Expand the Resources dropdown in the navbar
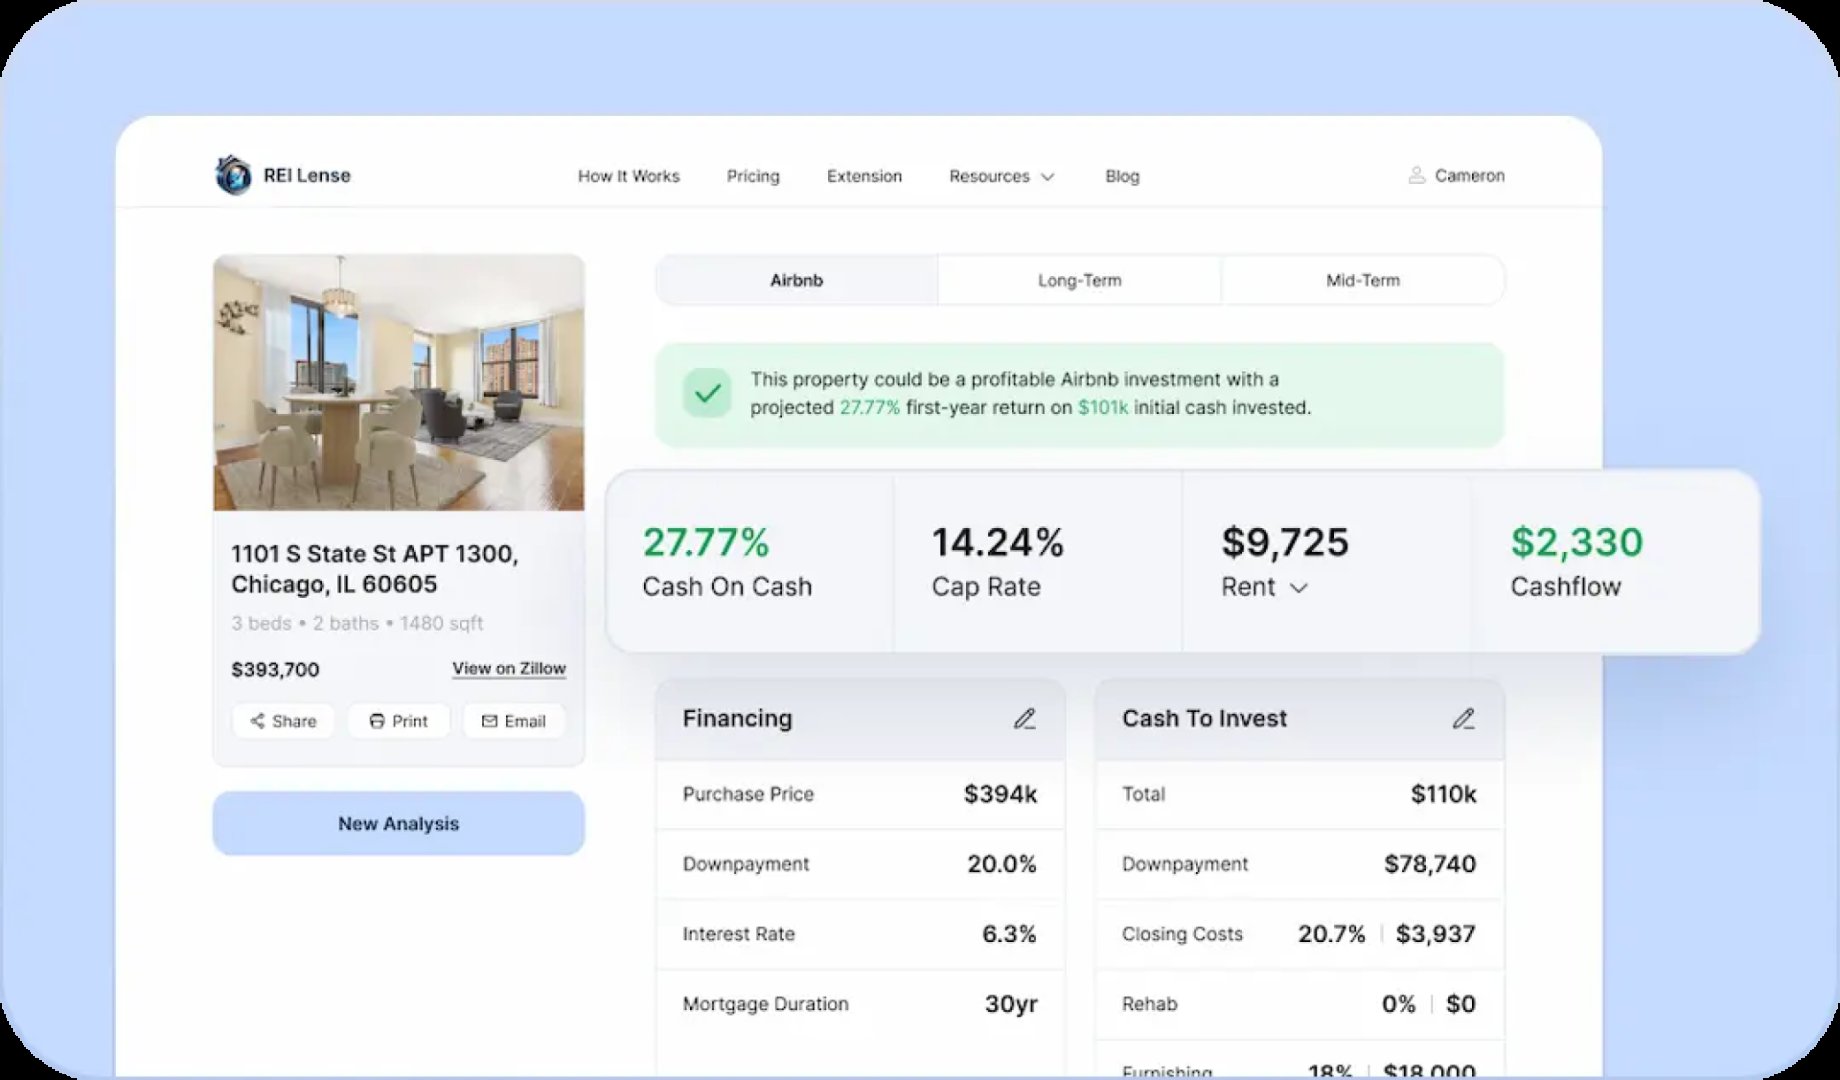 (x=1001, y=176)
